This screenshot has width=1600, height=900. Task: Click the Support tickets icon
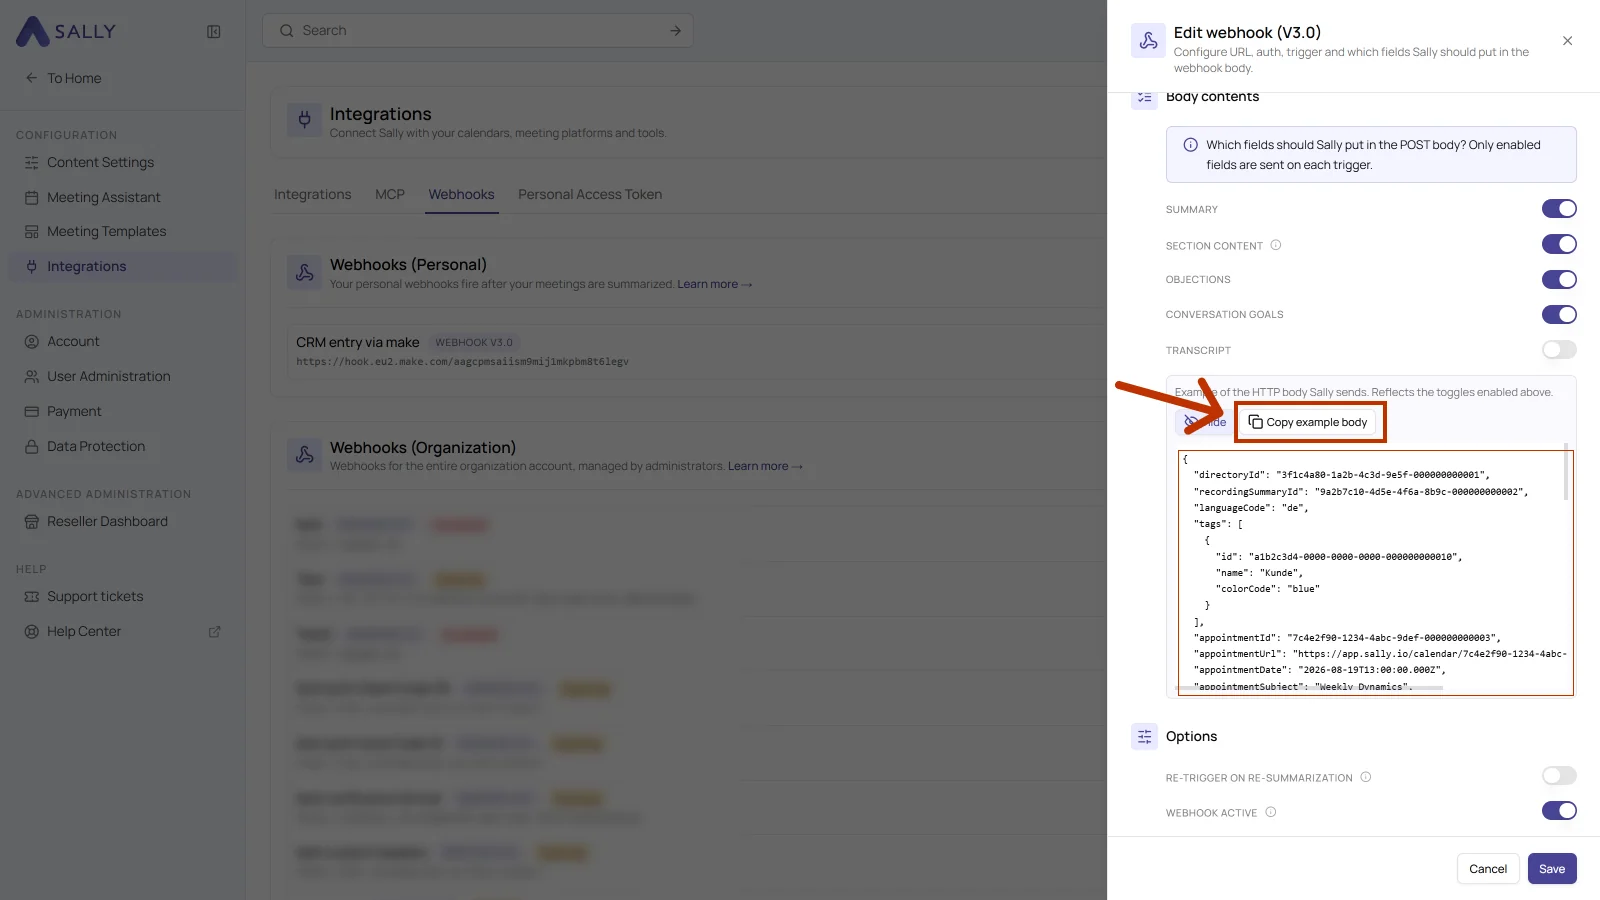coord(32,596)
